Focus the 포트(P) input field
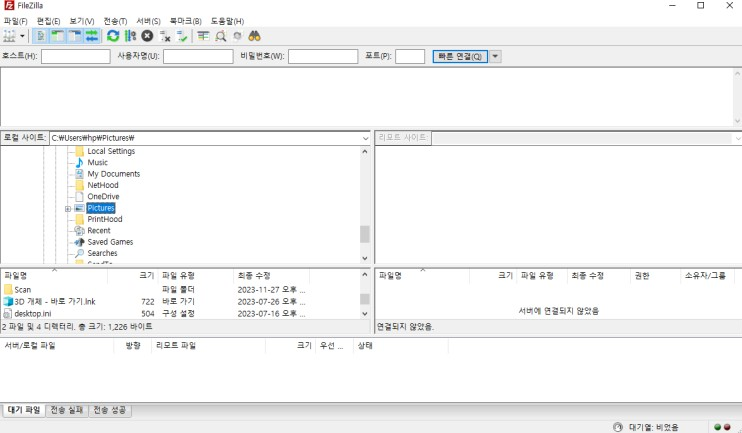Viewport: 742px width, 433px height. pyautogui.click(x=410, y=56)
